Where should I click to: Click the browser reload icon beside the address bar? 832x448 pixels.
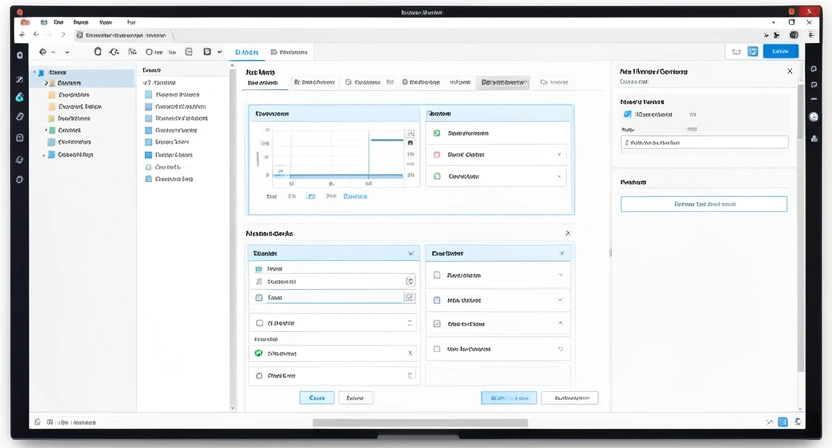tap(62, 34)
